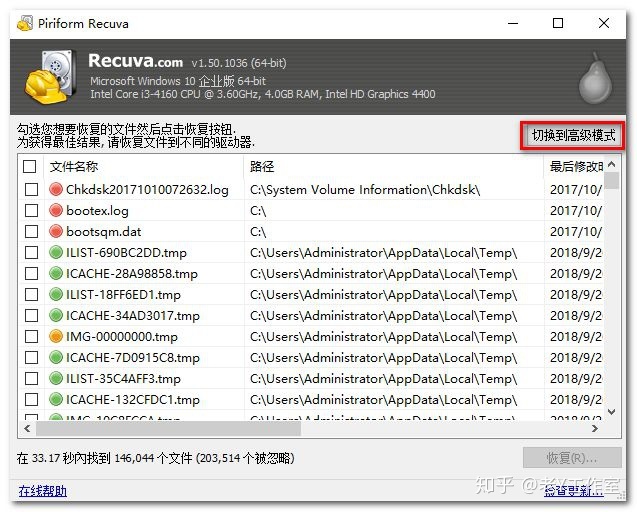Image resolution: width=637 pixels, height=512 pixels.
Task: Sort by the 路径 column header
Action: click(394, 167)
